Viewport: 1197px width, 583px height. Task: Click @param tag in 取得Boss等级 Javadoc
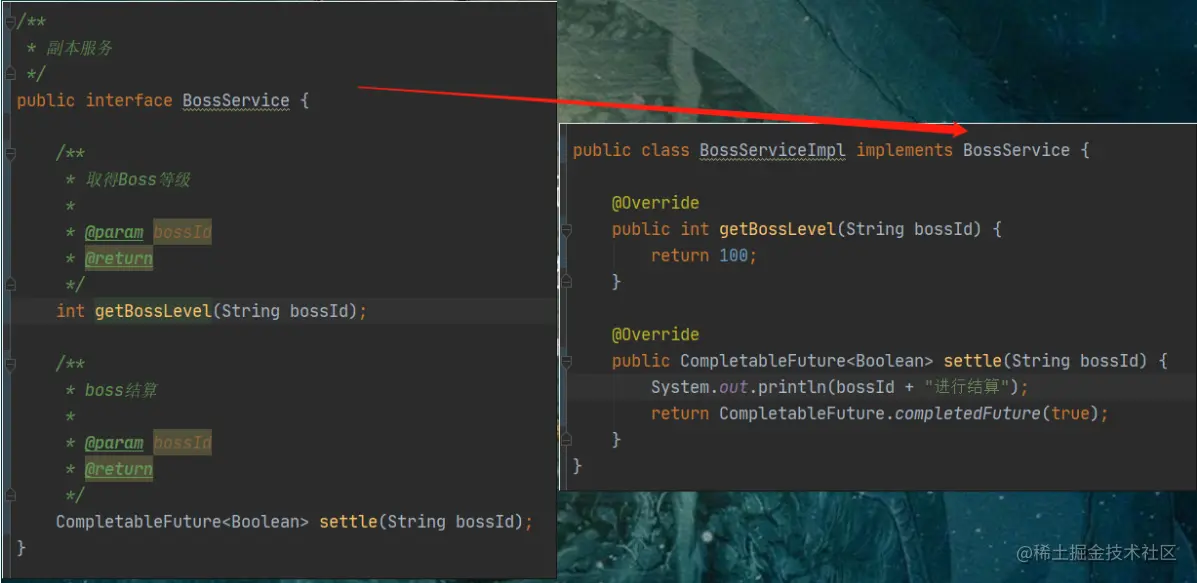(x=114, y=232)
